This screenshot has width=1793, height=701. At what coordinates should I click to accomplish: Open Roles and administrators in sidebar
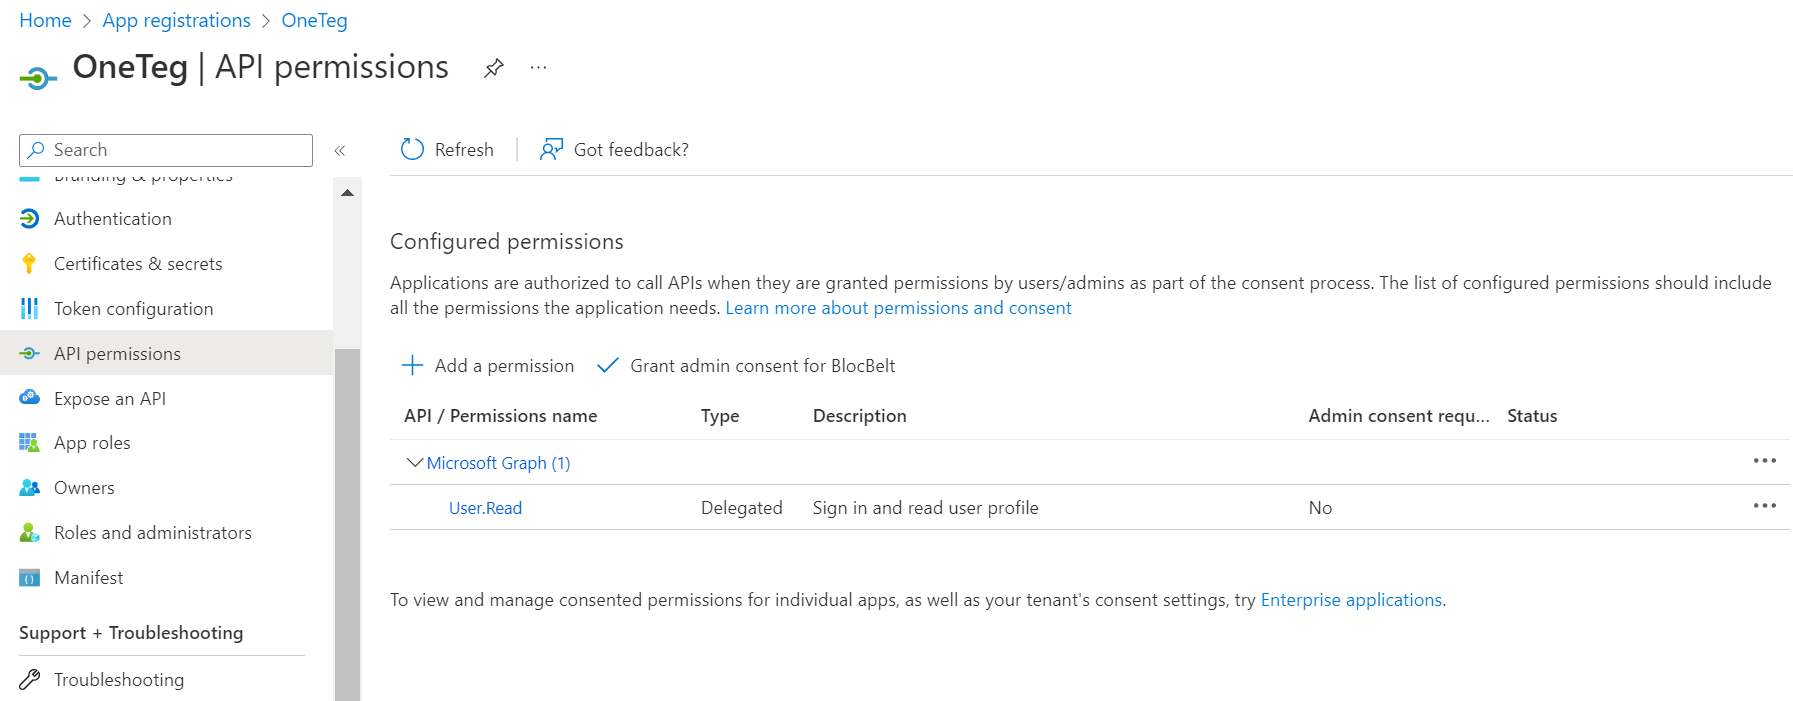tap(152, 533)
